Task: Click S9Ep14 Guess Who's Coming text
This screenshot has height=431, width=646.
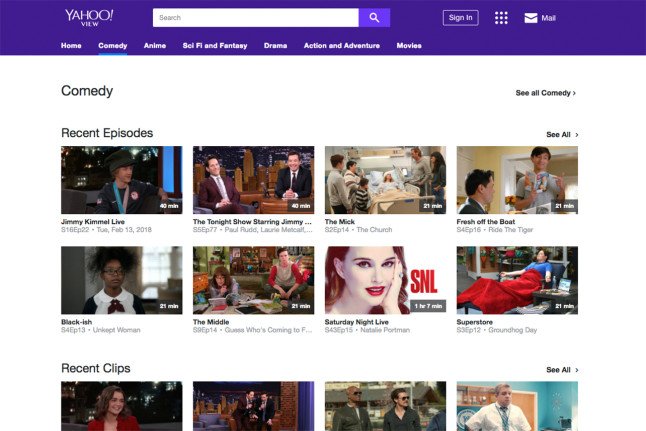Action: coord(253,330)
